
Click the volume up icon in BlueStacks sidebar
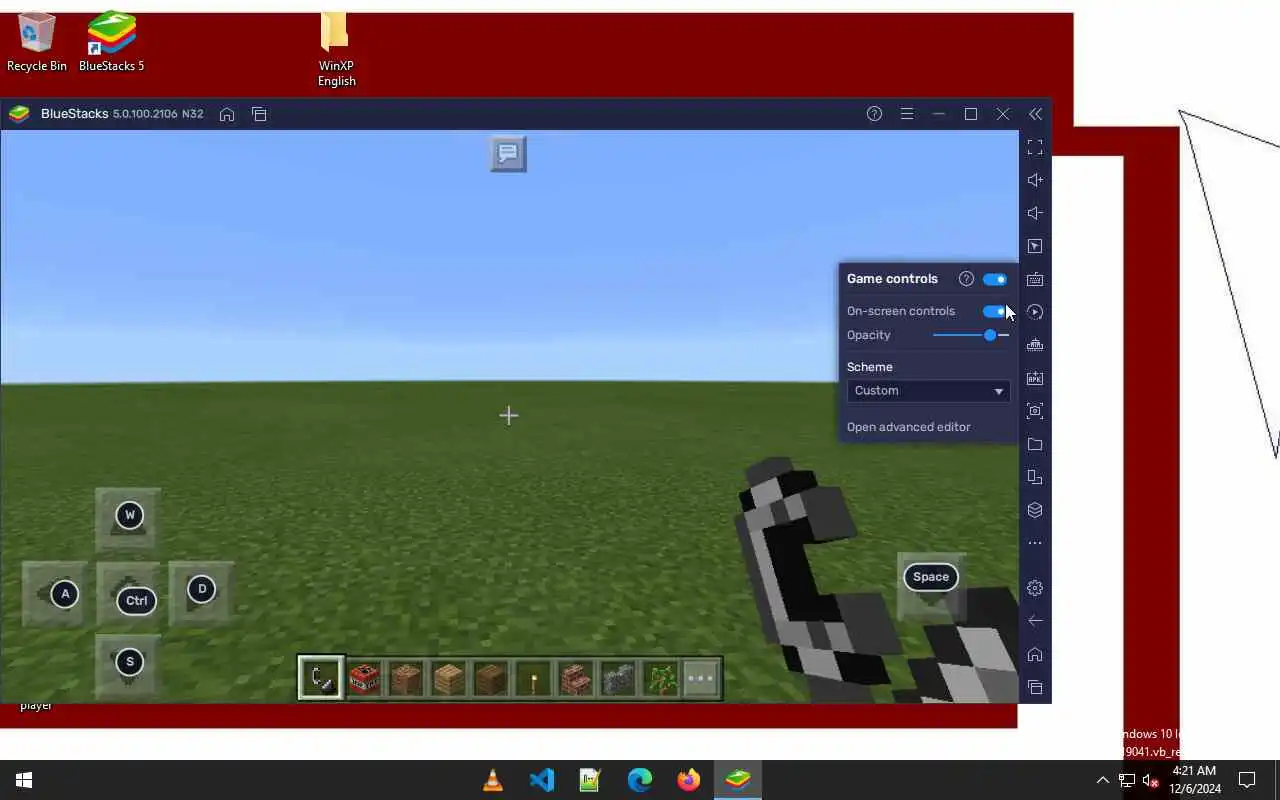click(1035, 180)
